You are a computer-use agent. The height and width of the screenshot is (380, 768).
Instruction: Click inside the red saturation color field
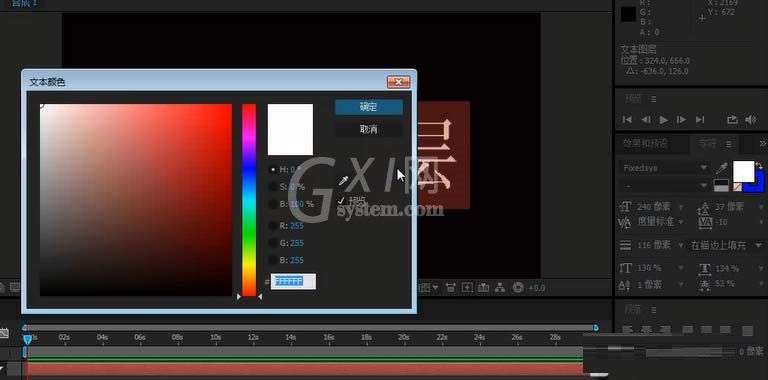click(x=136, y=200)
